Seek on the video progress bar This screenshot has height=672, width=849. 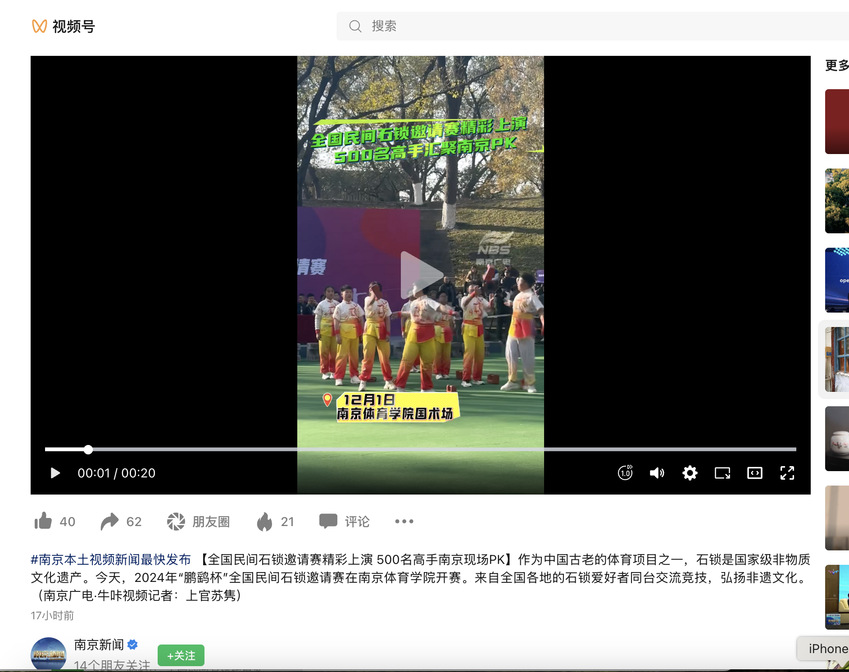(420, 449)
